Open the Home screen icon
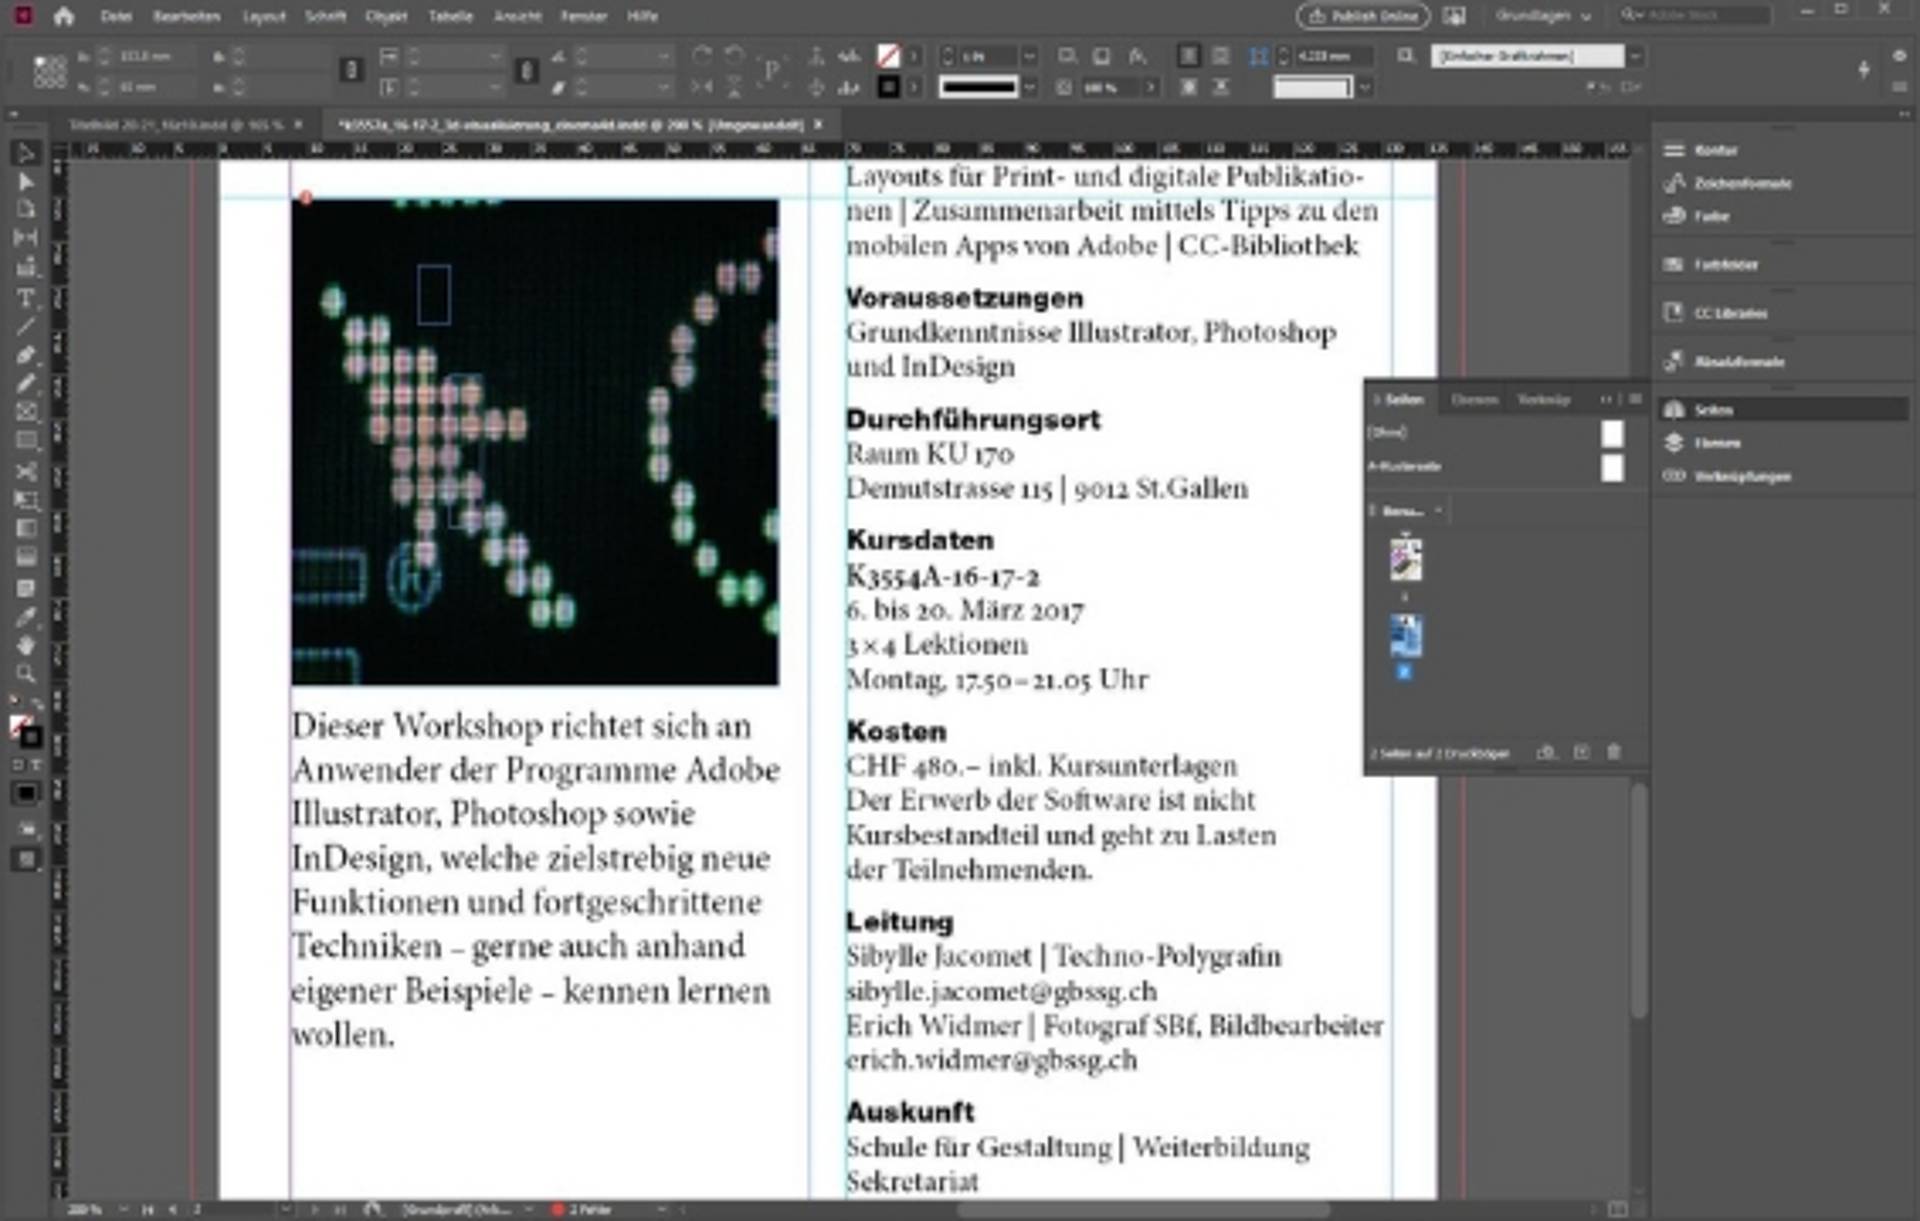The image size is (1920, 1221). 64,16
